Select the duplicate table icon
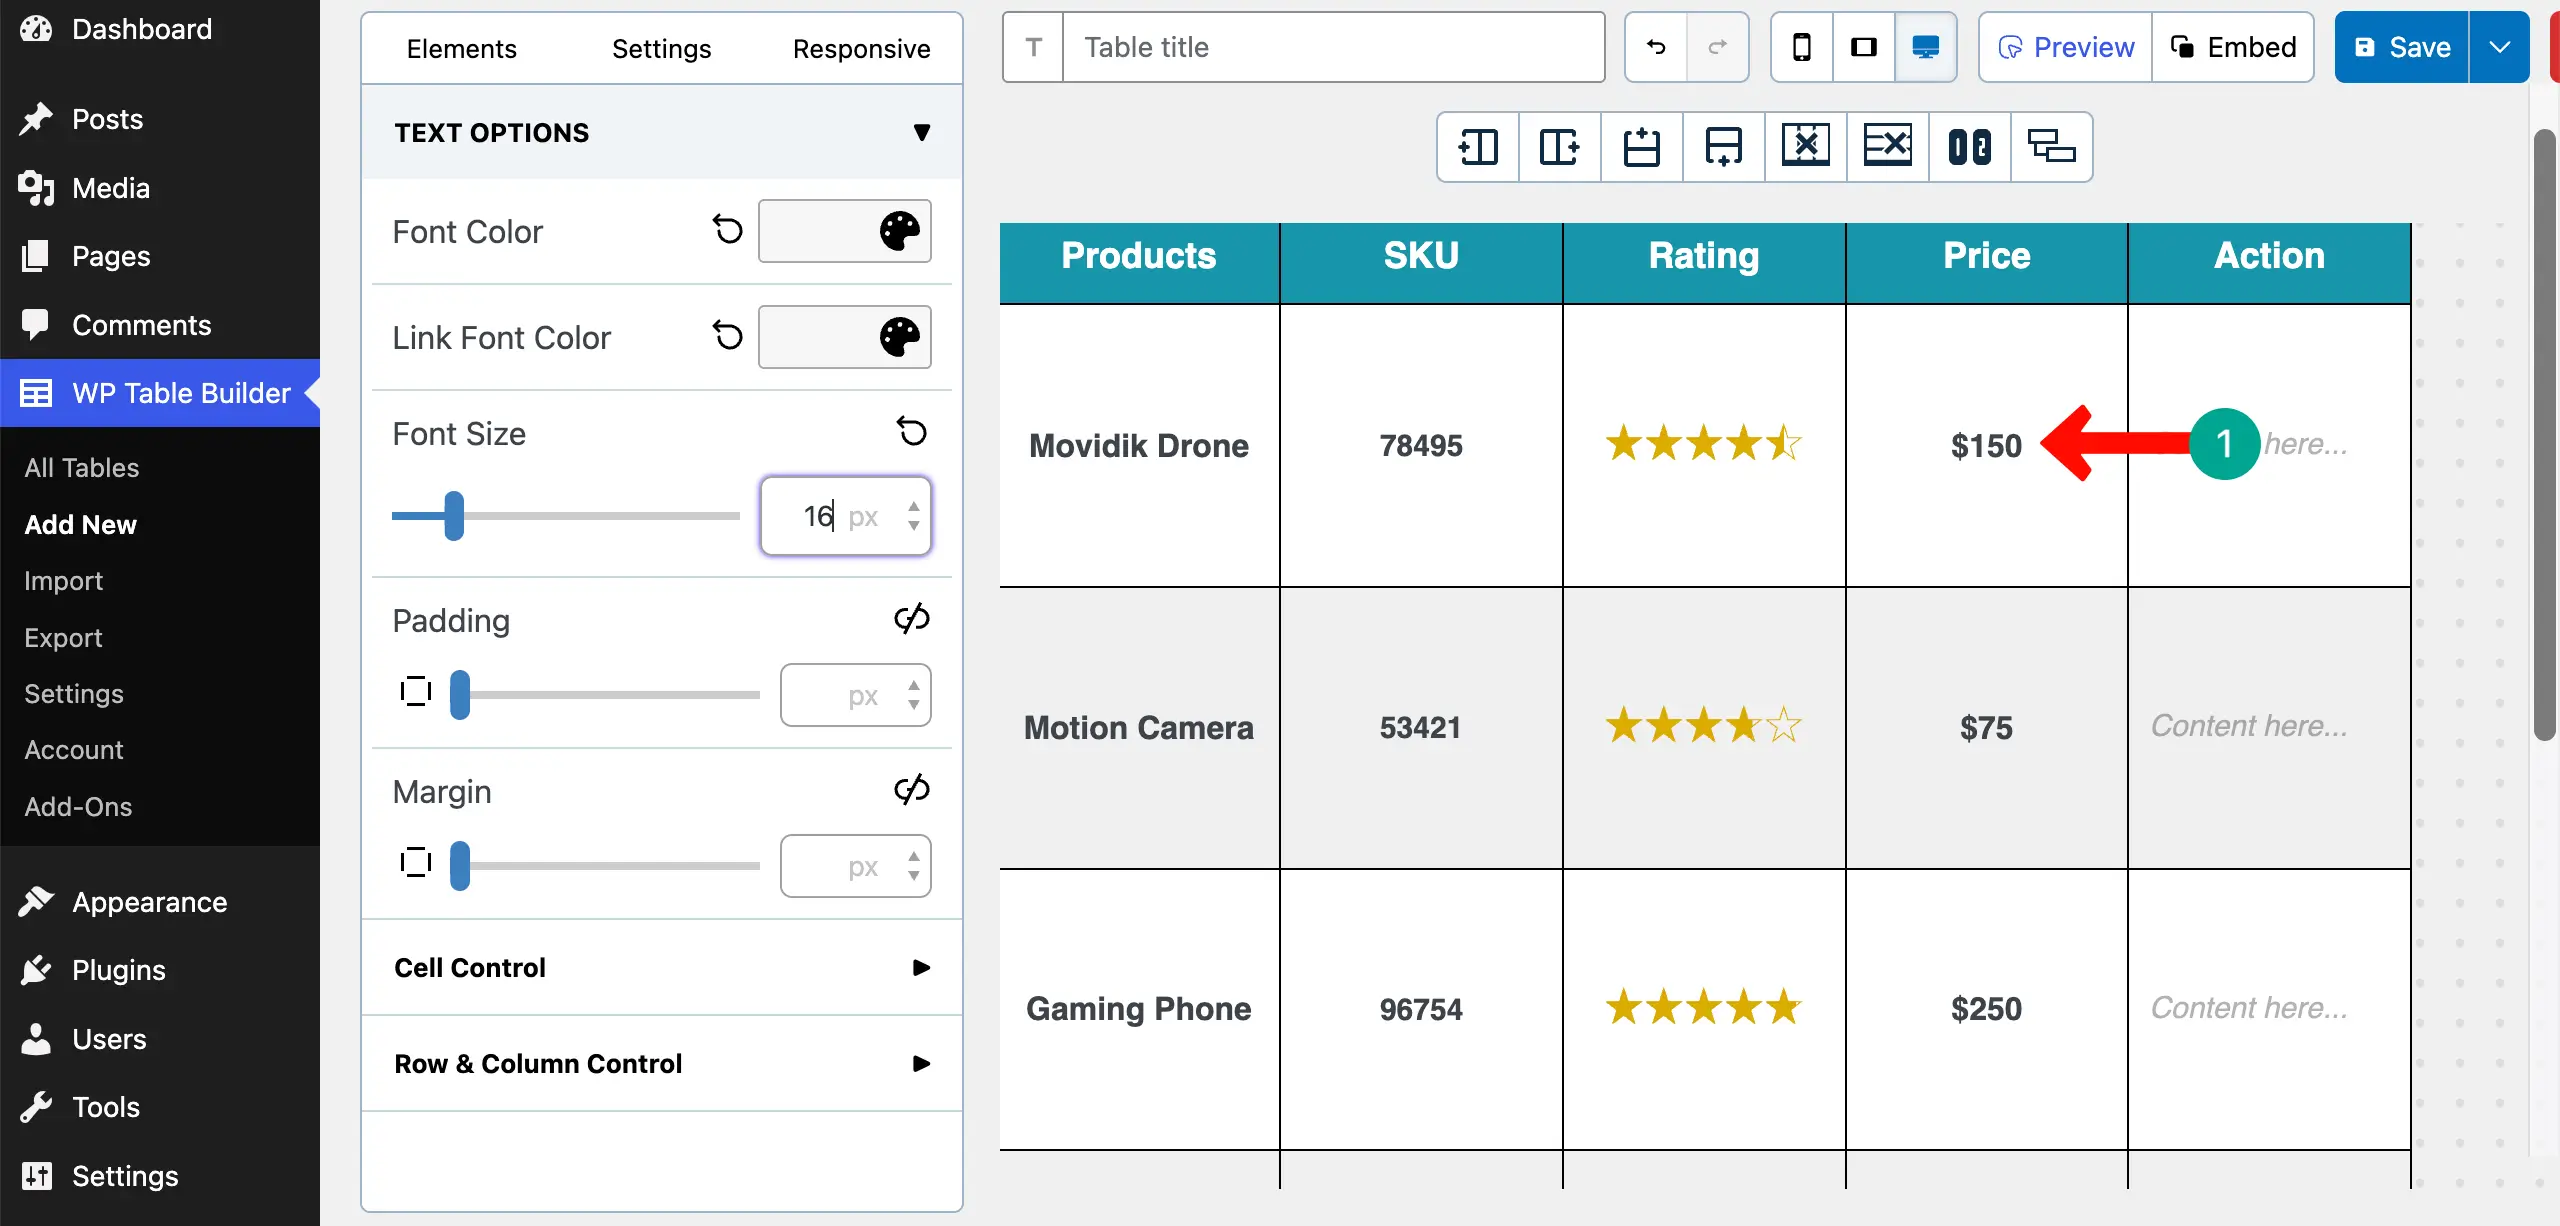Image resolution: width=2560 pixels, height=1226 pixels. (x=2051, y=146)
